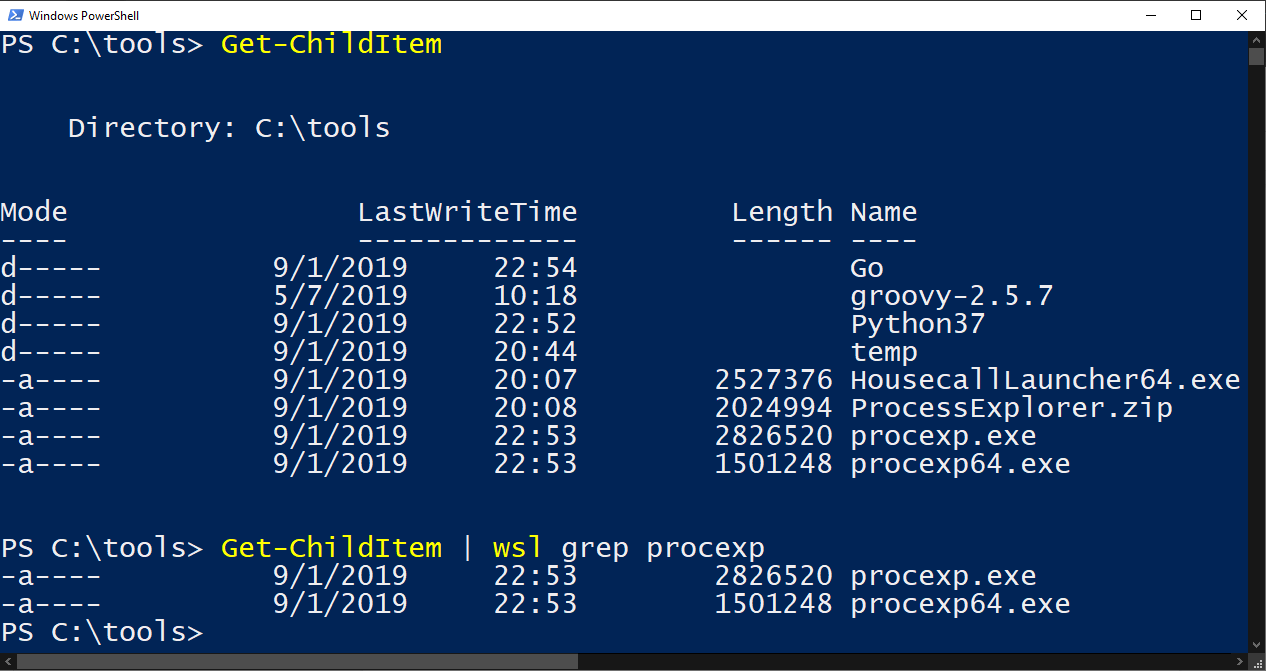Click the vertical scrollbar thumb

coord(1256,55)
